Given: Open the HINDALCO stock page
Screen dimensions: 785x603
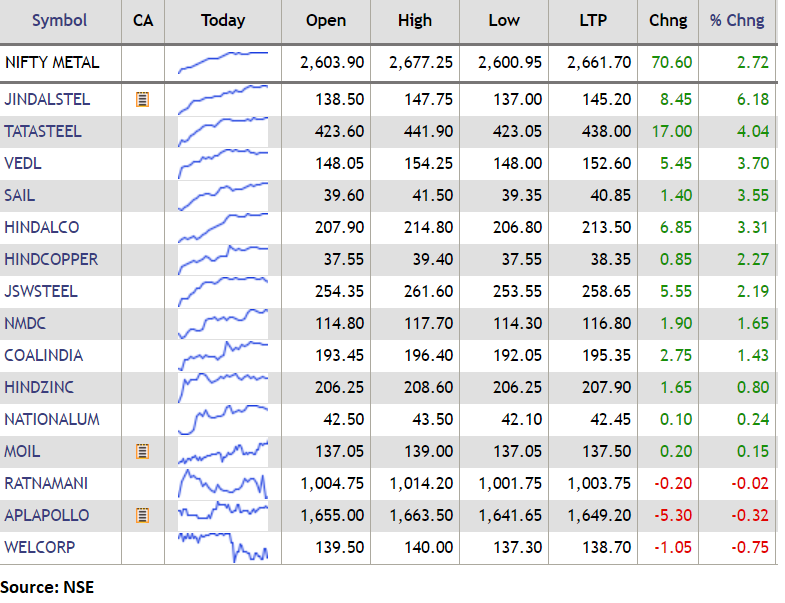Looking at the screenshot, I should click(42, 227).
